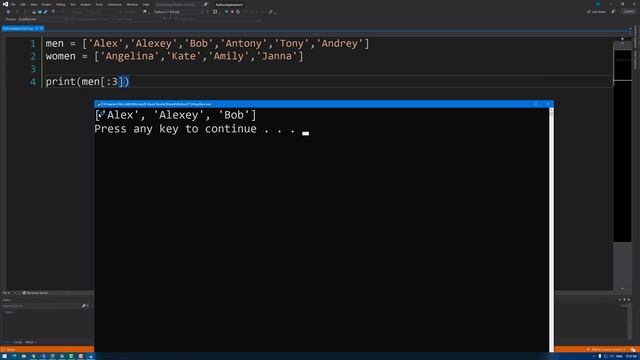Open the Python environment dropdown
The image size is (640, 360).
click(x=178, y=12)
